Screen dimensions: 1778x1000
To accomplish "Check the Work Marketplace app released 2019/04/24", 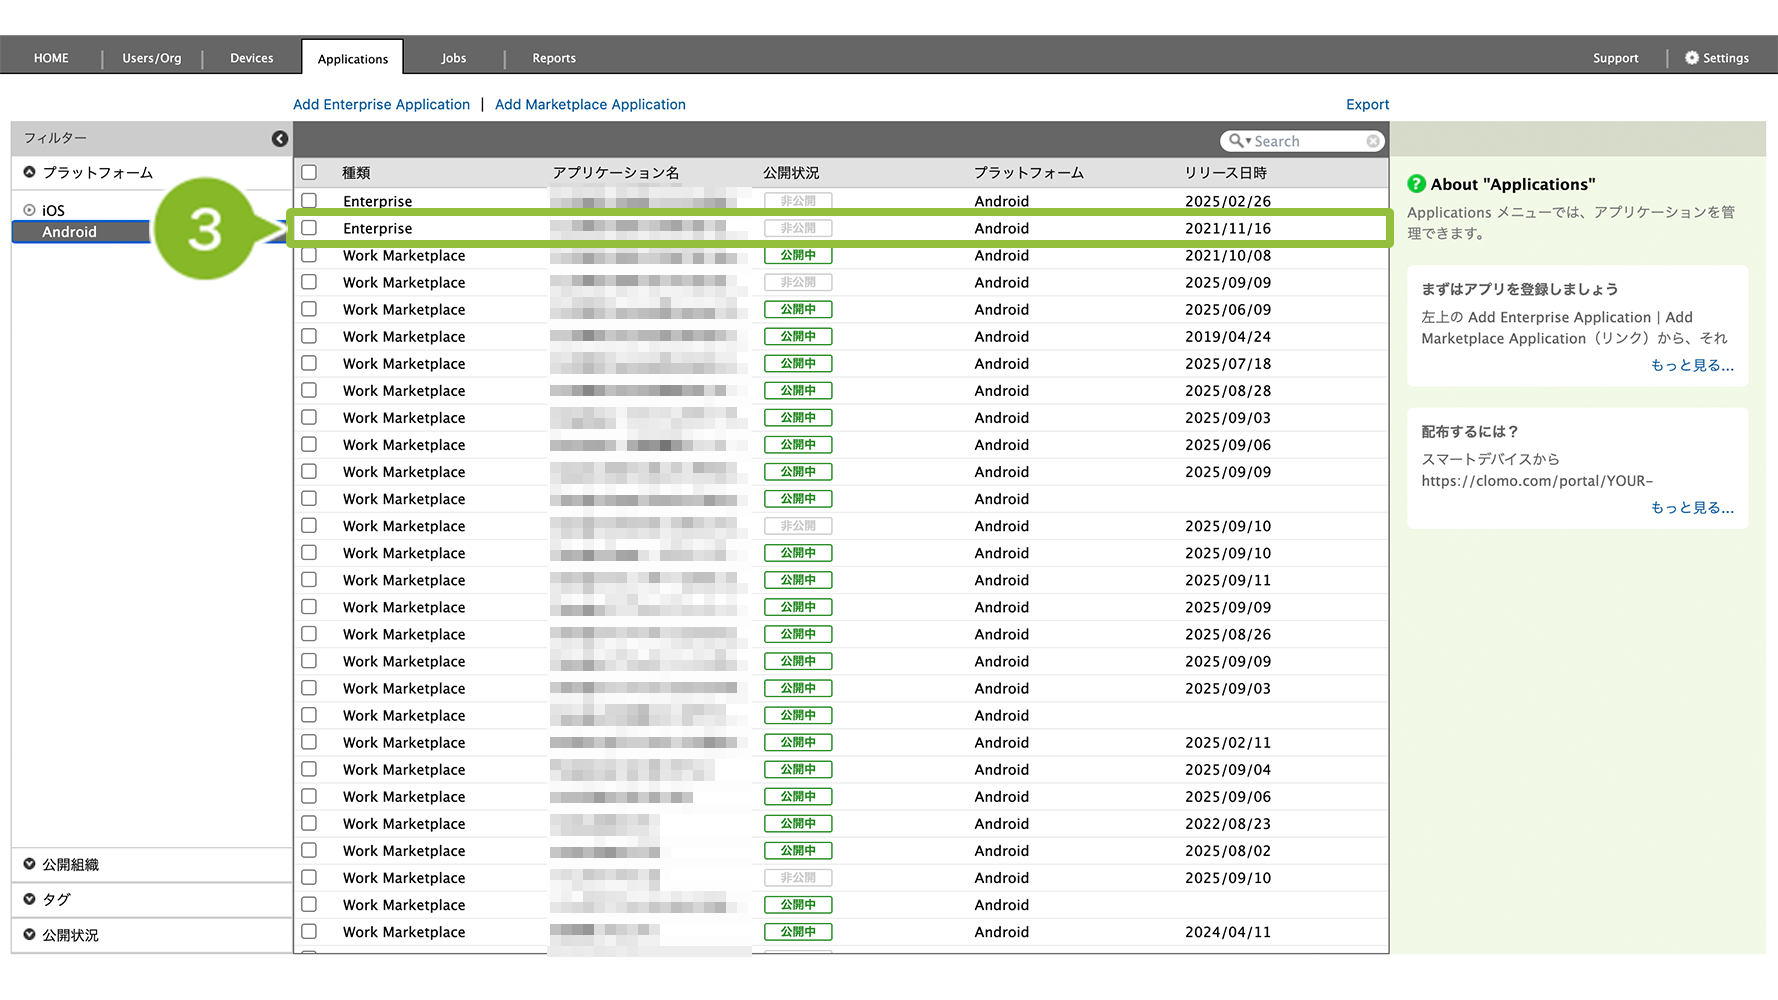I will point(309,337).
